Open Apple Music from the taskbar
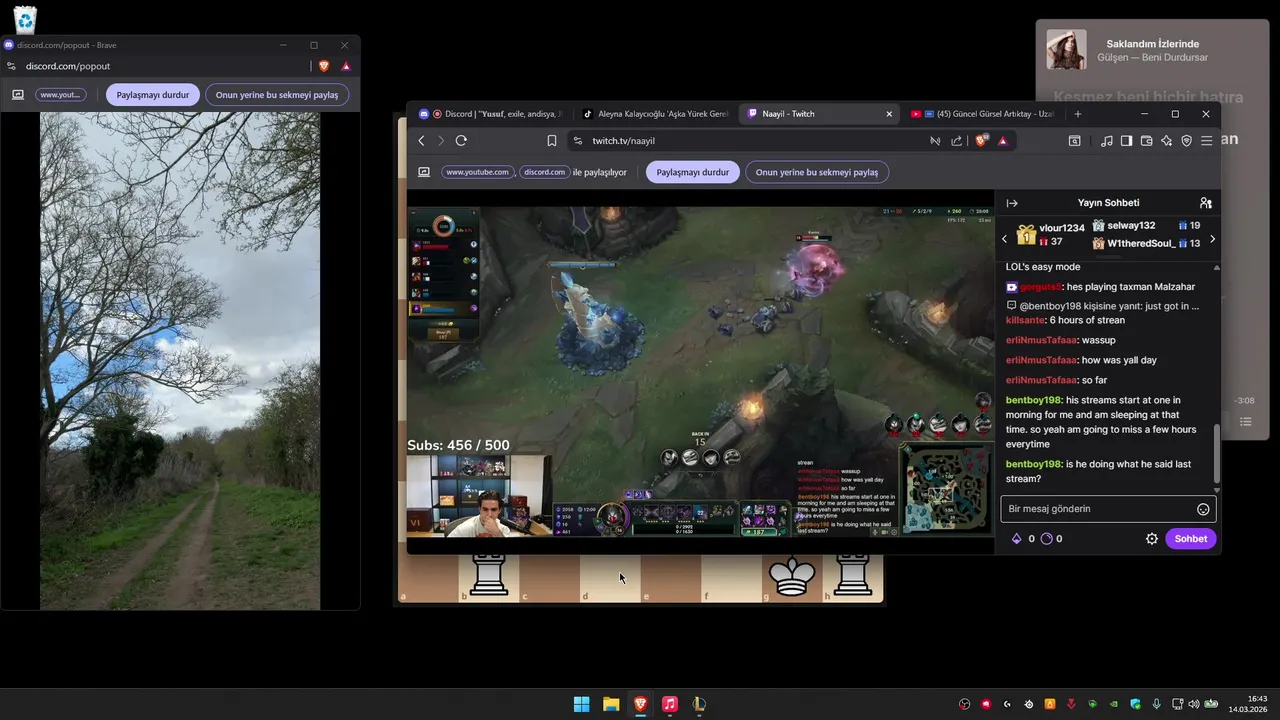The width and height of the screenshot is (1280, 720). point(670,704)
